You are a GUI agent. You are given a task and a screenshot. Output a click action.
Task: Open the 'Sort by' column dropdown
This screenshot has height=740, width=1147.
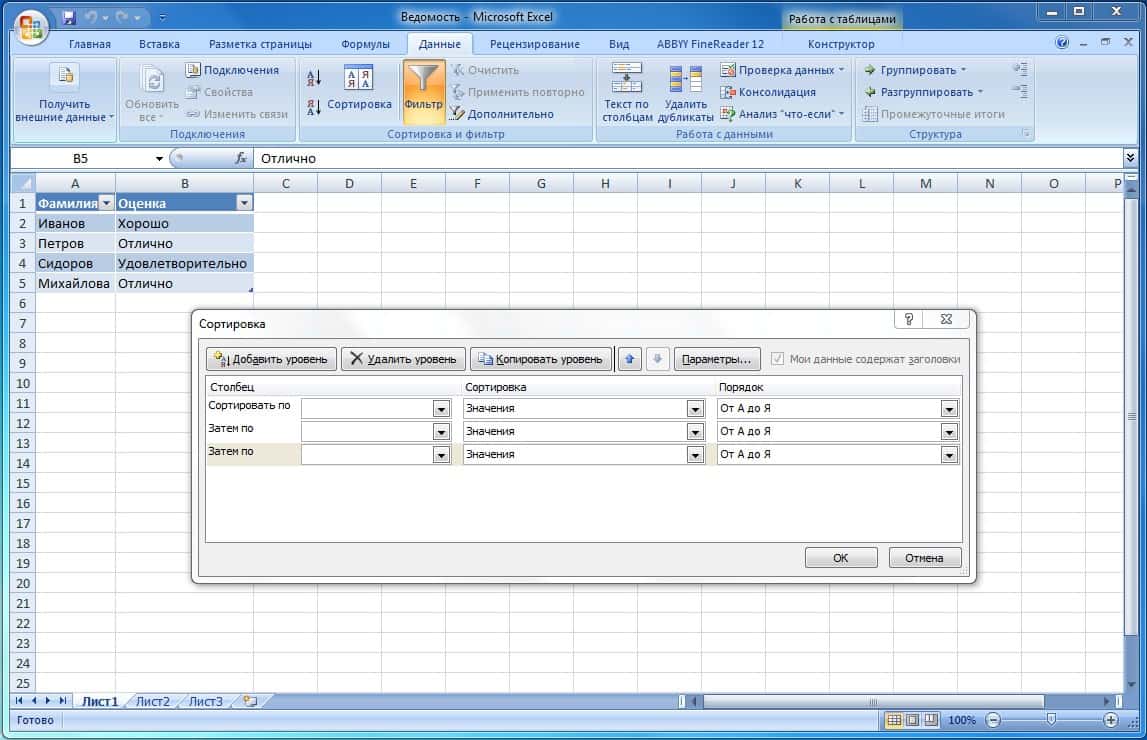441,408
